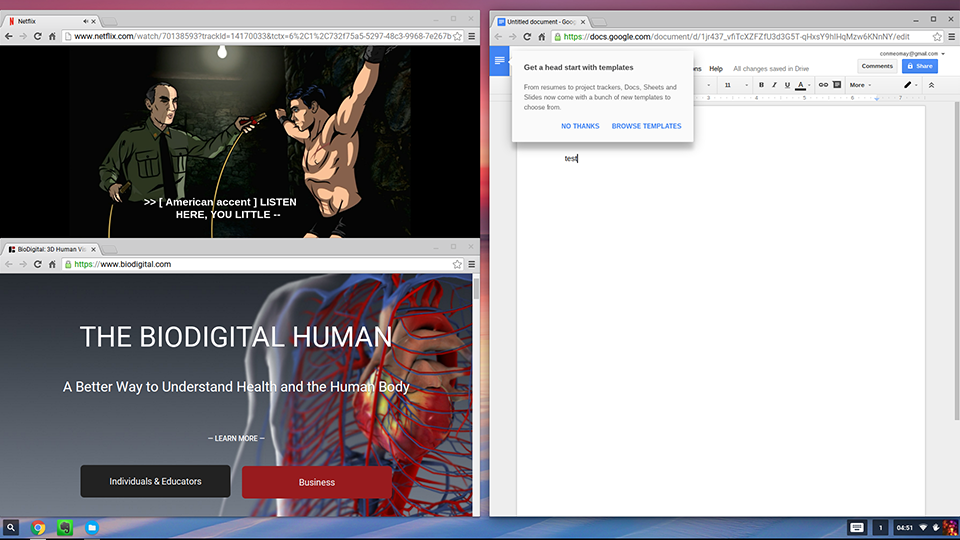Select the Untitled document tab
Screen dimensions: 960x540
pos(541,21)
